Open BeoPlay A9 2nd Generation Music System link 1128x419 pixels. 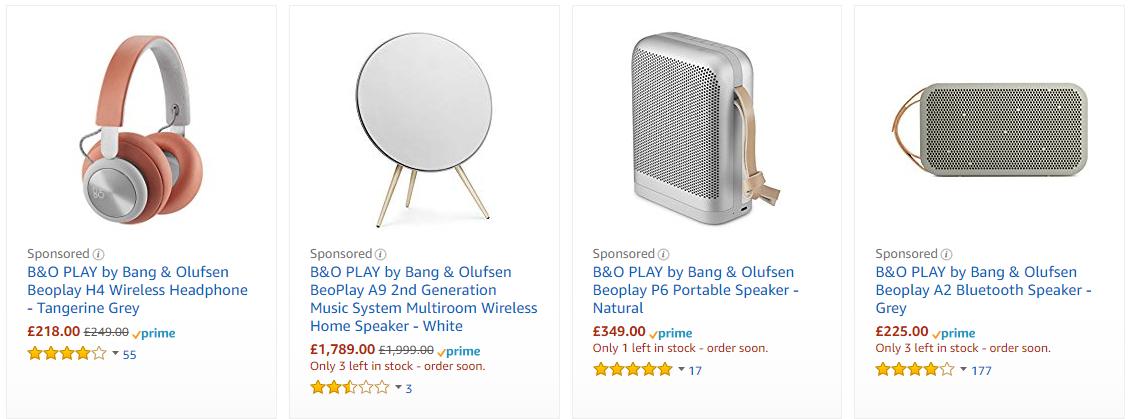click(423, 299)
